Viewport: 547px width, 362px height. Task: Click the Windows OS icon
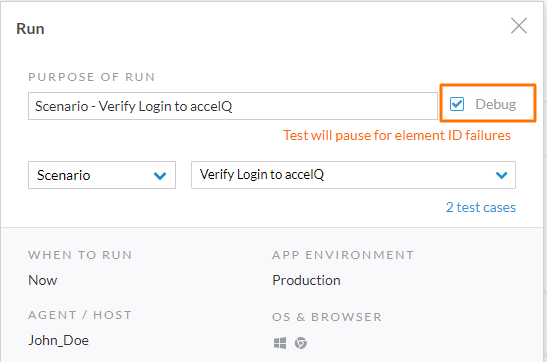click(x=280, y=343)
